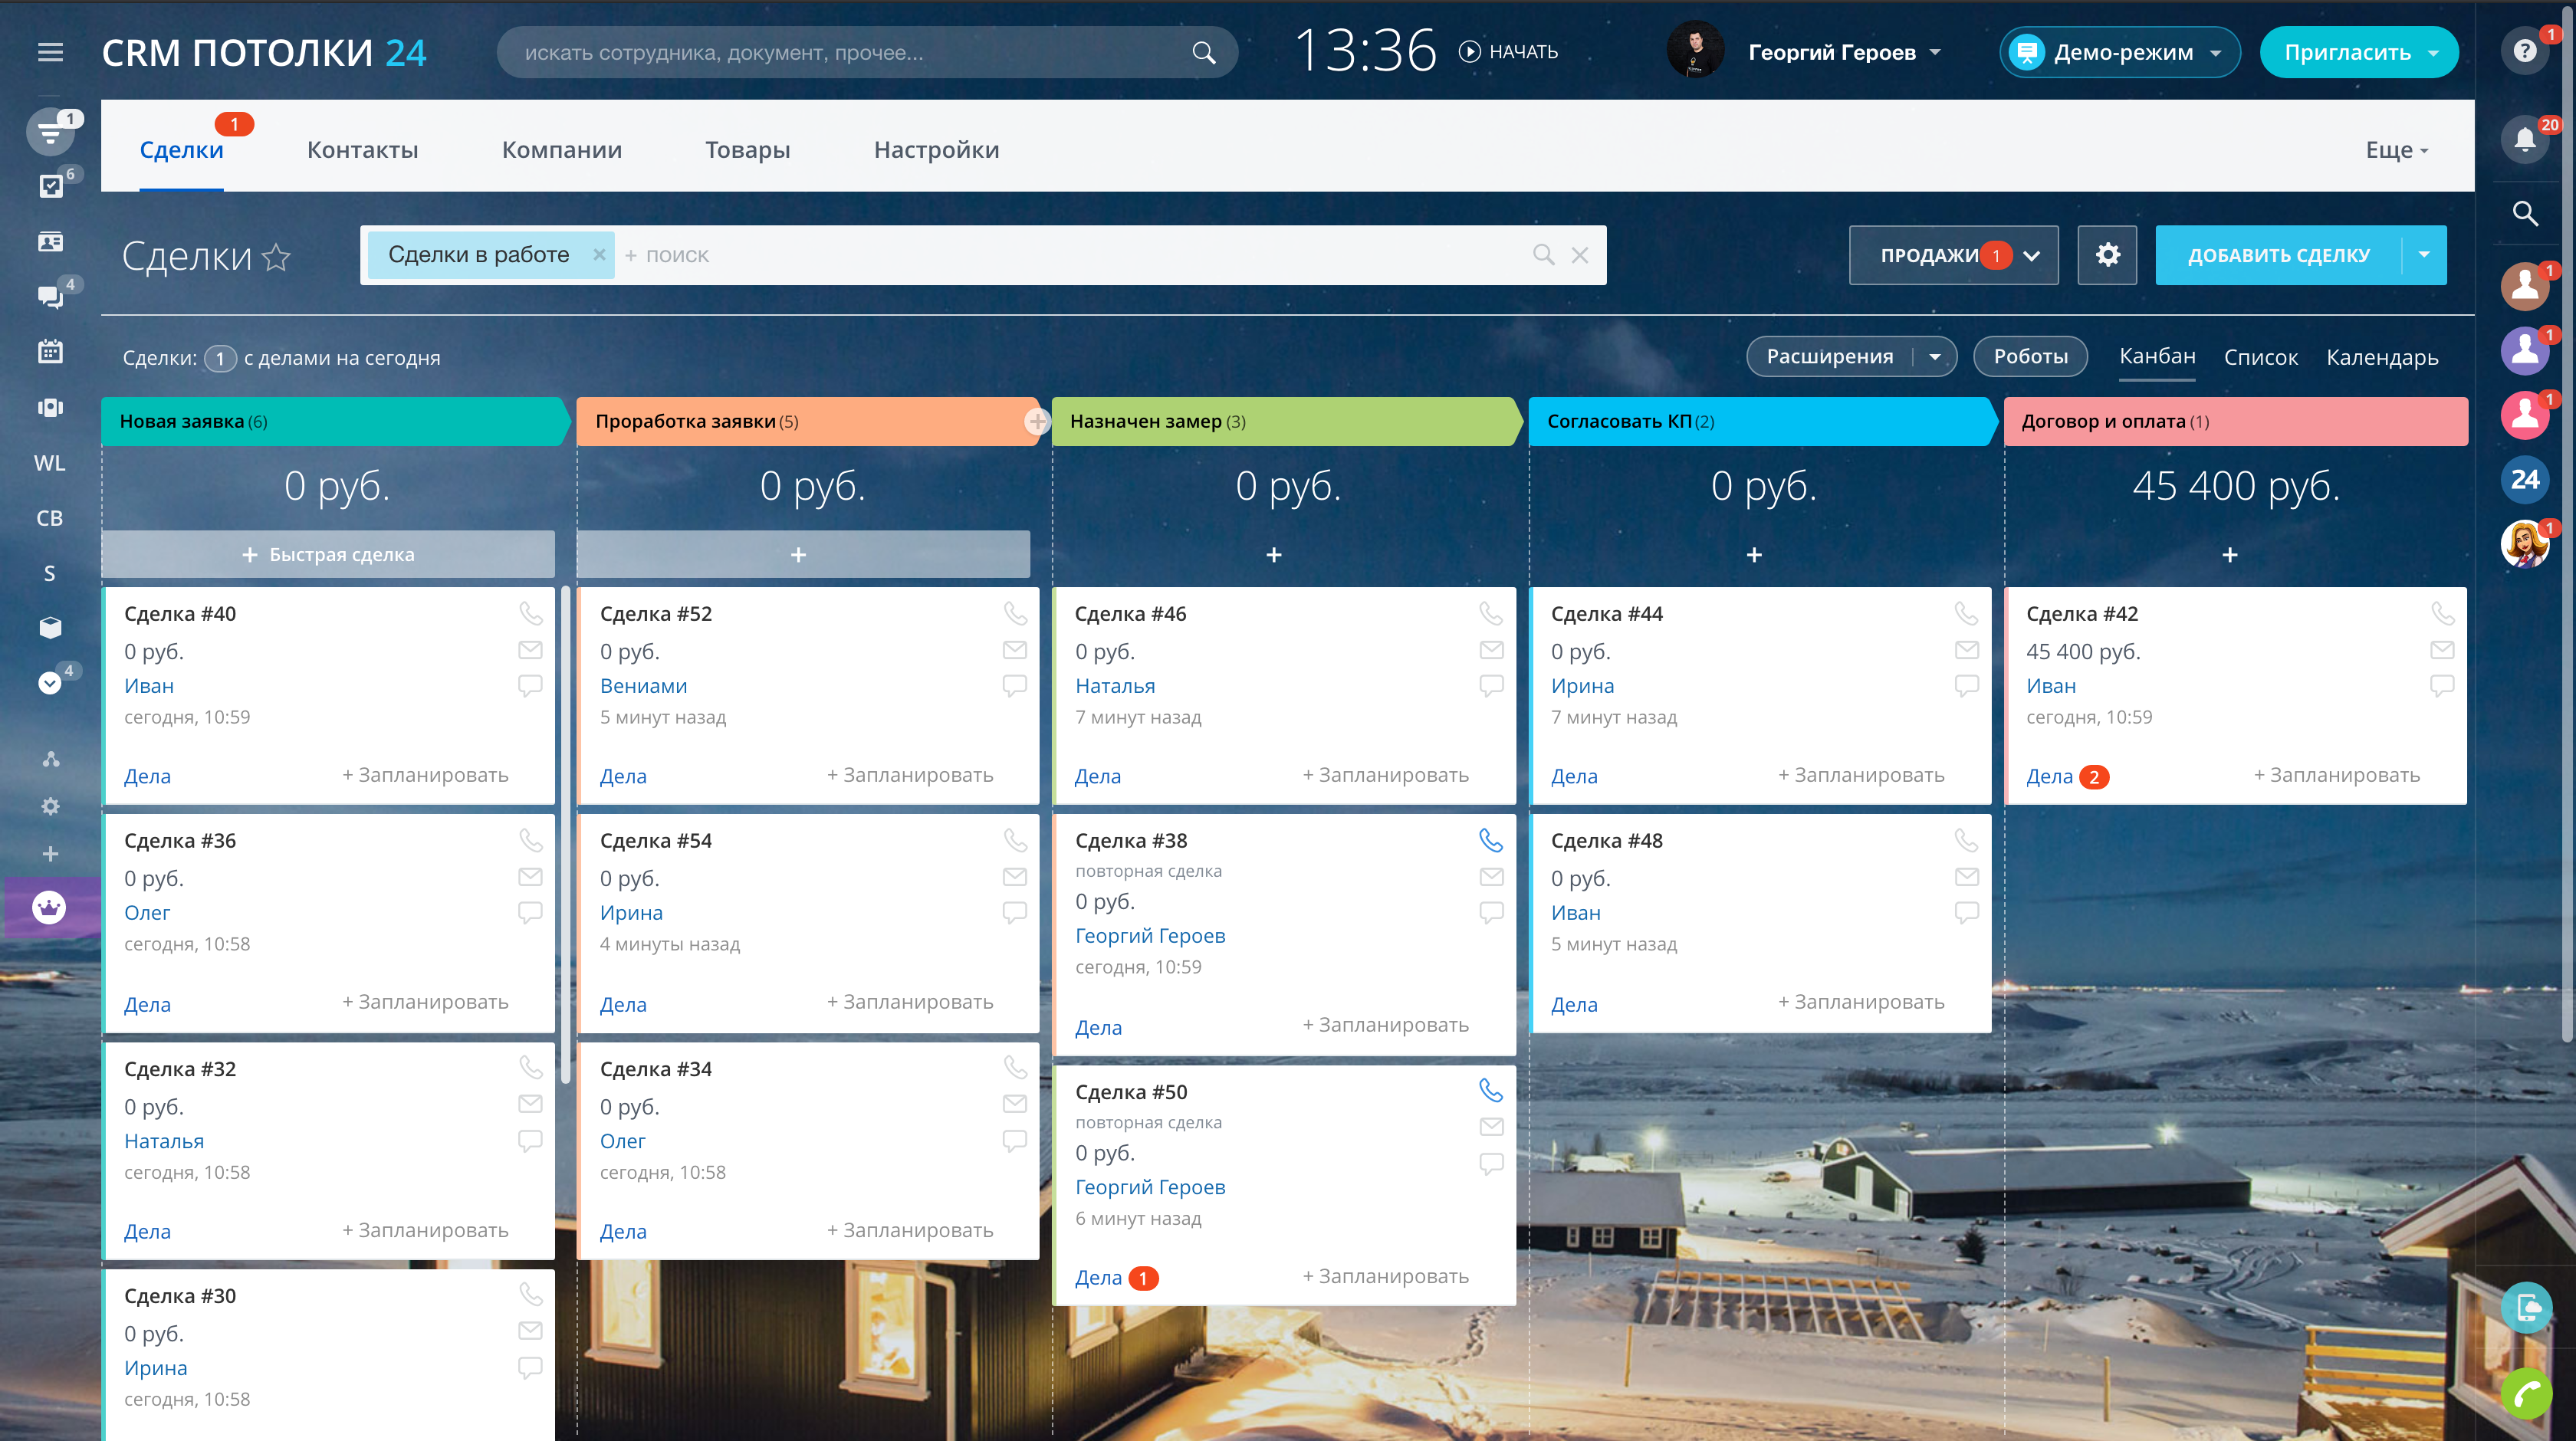Click phone icon on Сделка #38 card

tap(1490, 840)
